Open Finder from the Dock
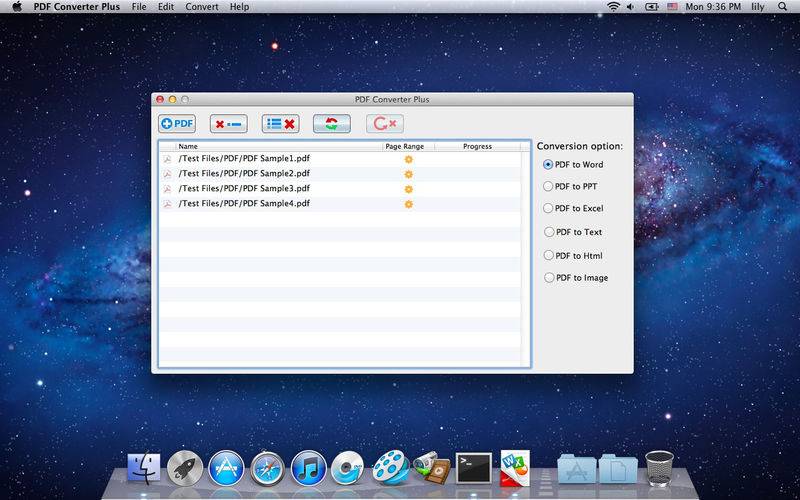This screenshot has height=500, width=800. pyautogui.click(x=143, y=468)
